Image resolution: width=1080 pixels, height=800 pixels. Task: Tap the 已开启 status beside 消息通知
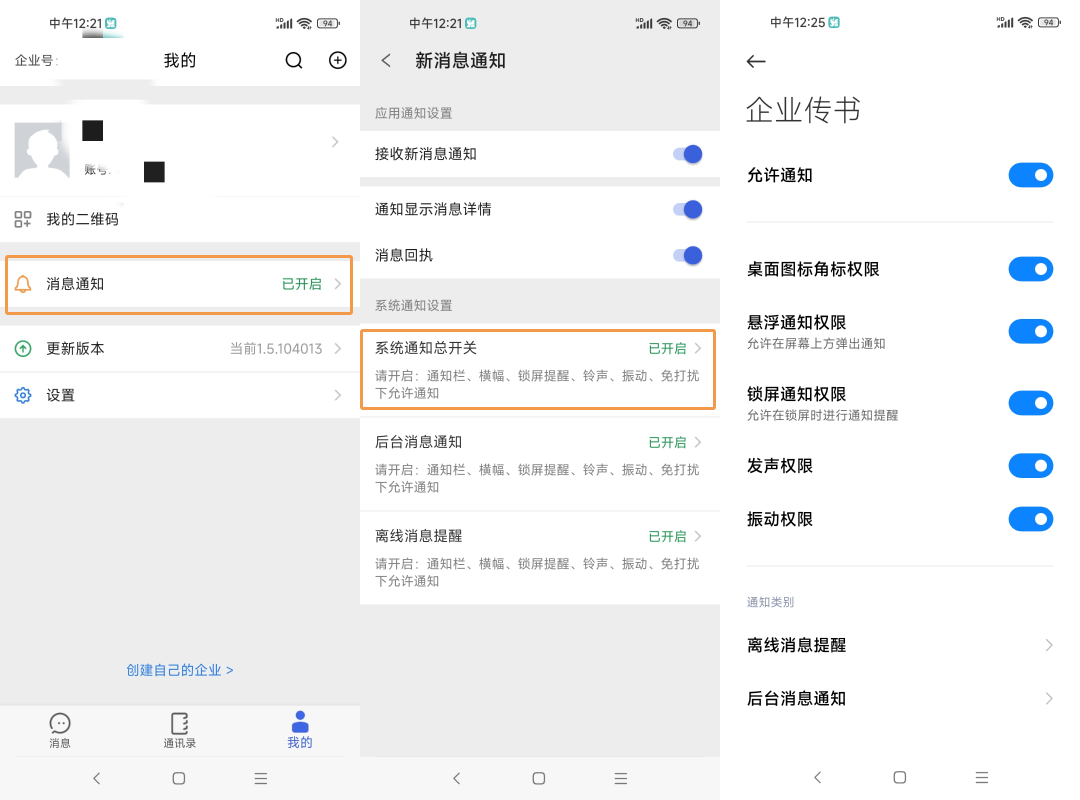301,284
